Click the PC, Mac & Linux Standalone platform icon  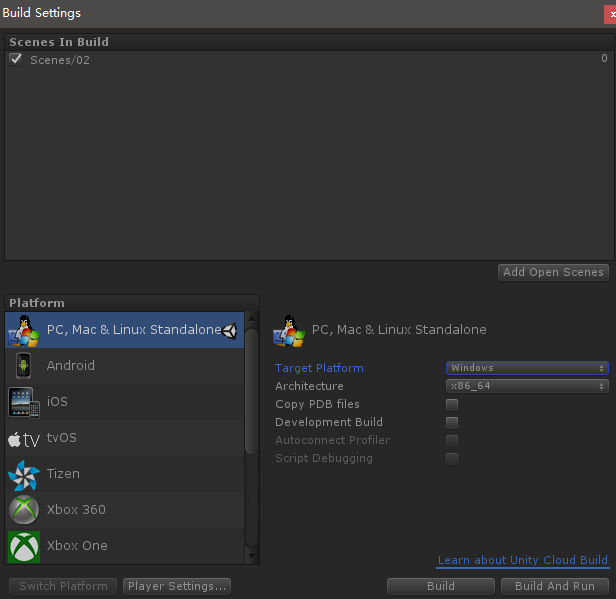[24, 330]
